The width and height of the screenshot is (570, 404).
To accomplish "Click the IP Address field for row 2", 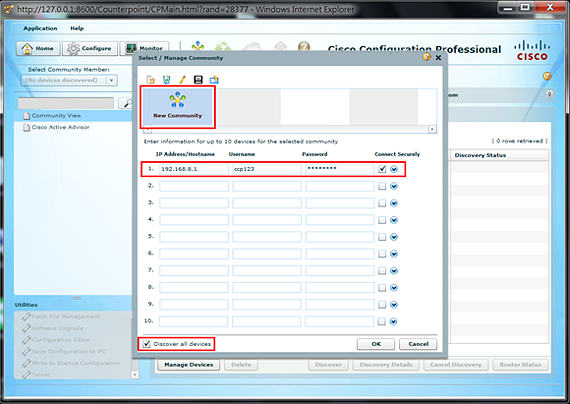I will point(194,186).
